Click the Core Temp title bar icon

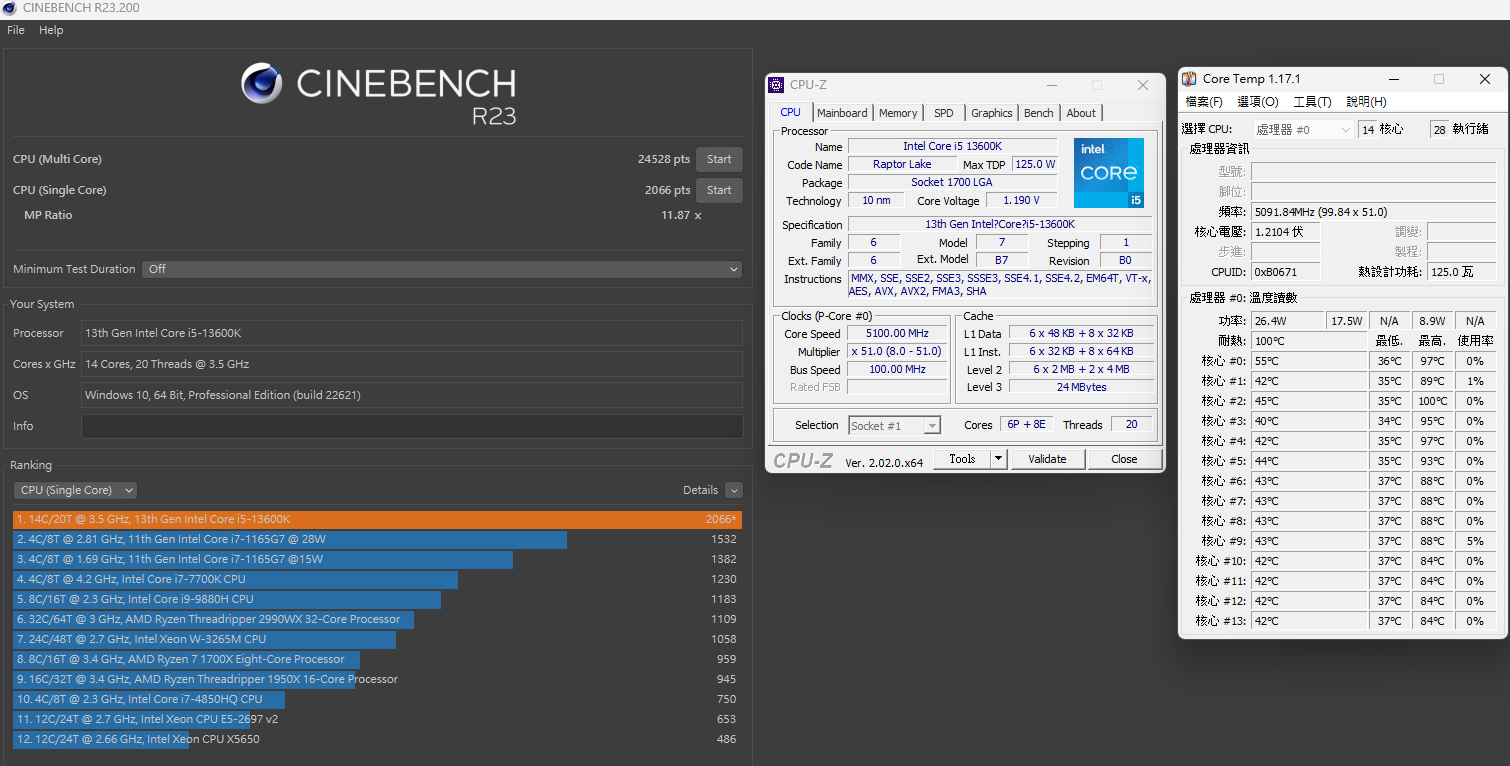tap(1189, 79)
